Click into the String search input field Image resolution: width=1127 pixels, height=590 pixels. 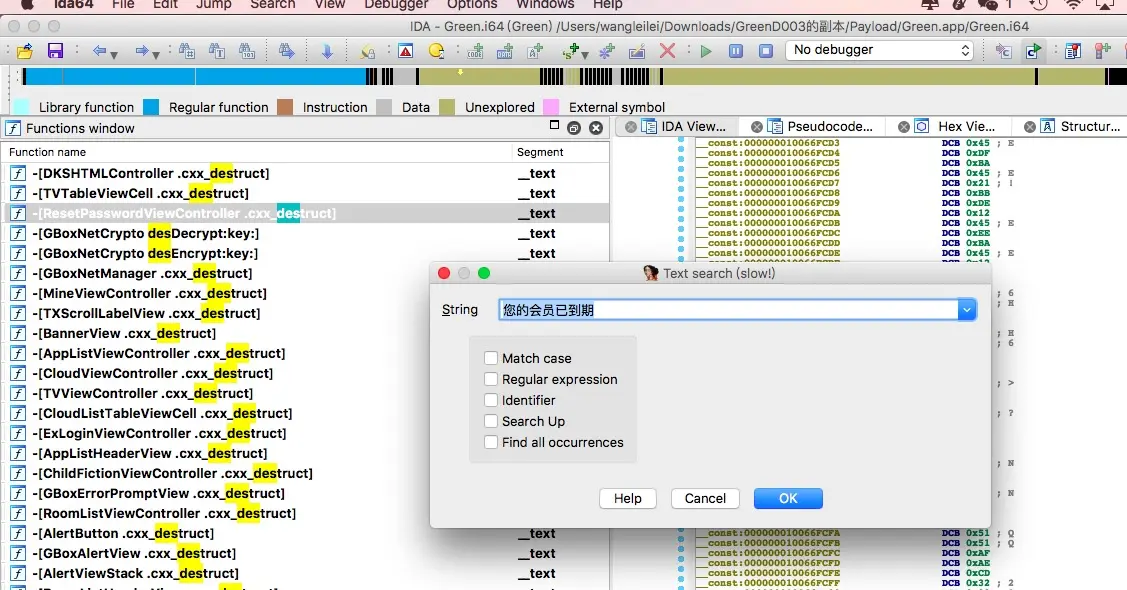click(728, 310)
